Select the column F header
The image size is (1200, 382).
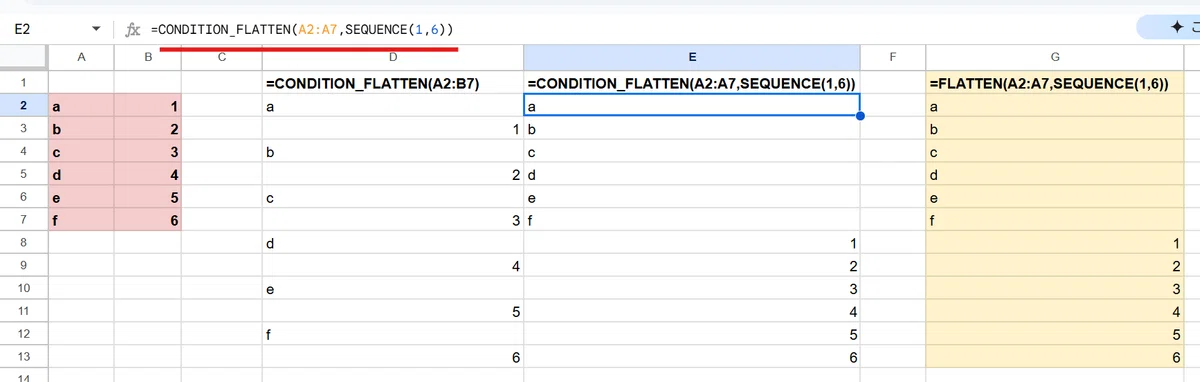(x=893, y=58)
